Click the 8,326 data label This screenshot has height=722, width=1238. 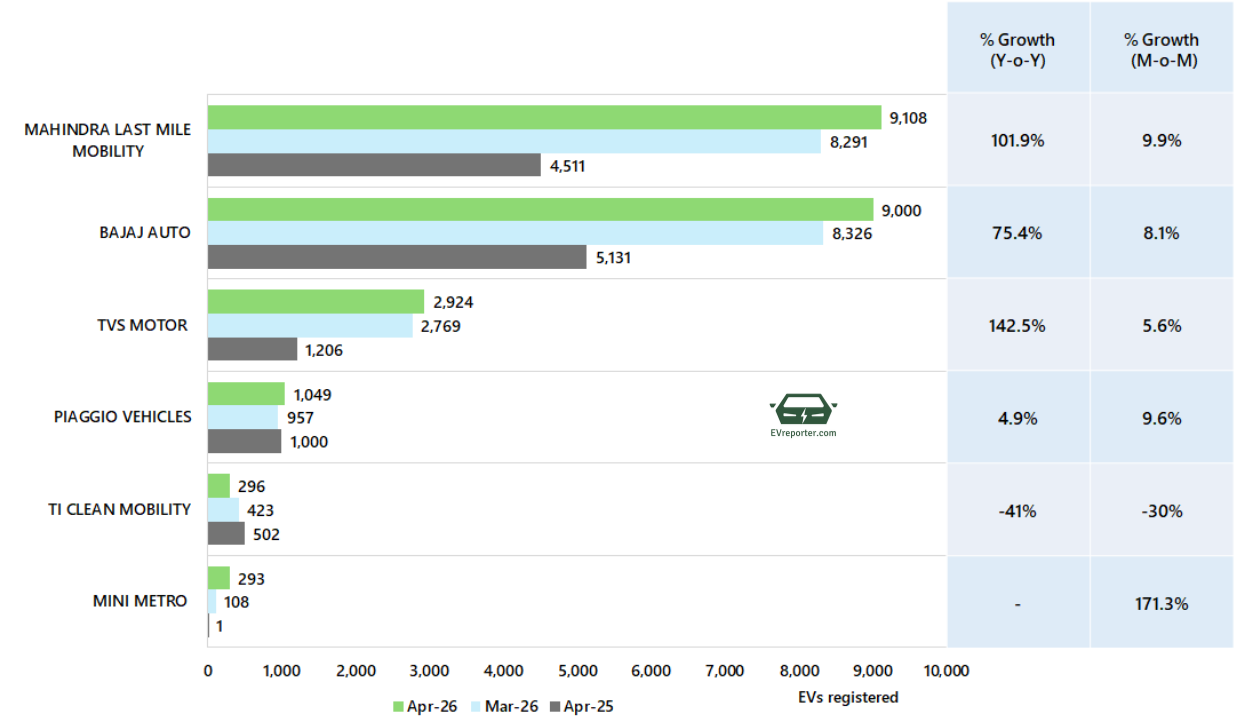click(850, 234)
